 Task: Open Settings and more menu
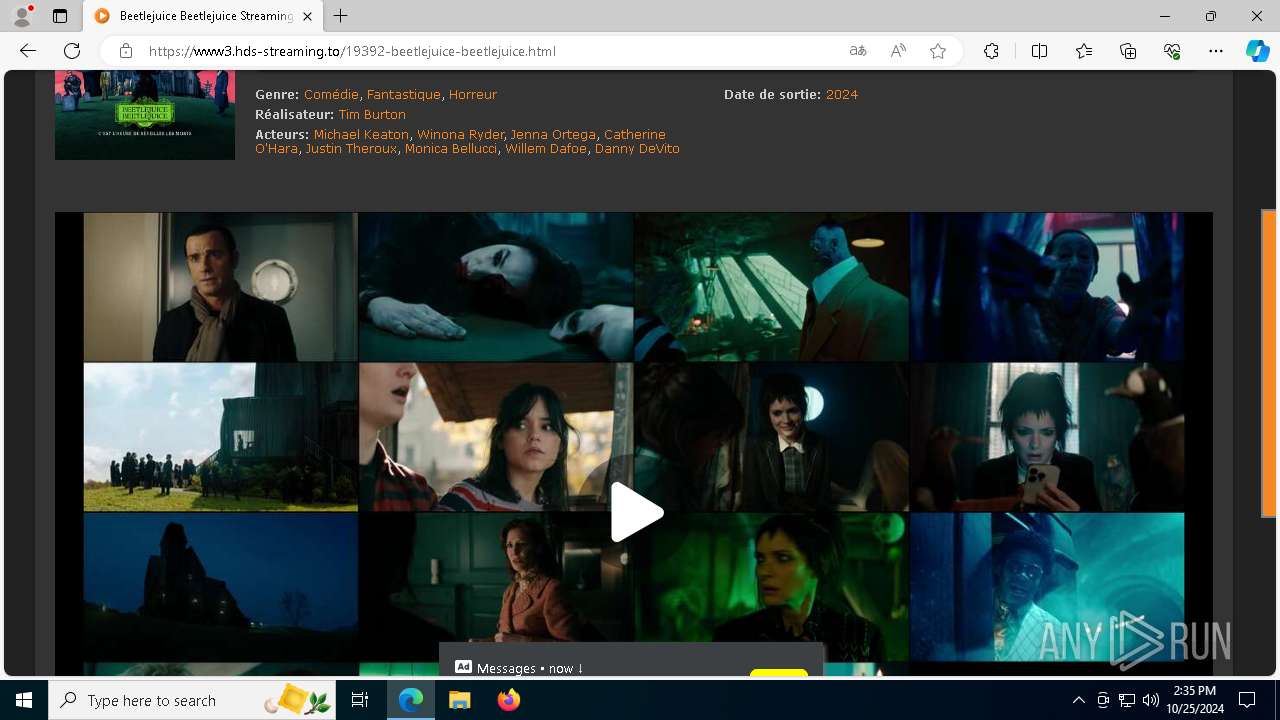[1216, 51]
